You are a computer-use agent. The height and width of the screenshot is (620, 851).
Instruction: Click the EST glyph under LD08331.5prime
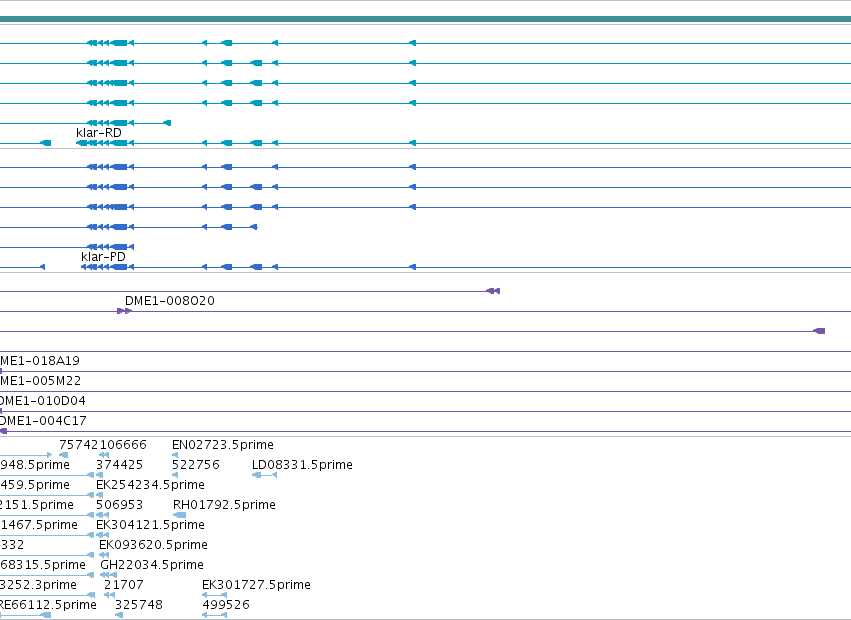(264, 475)
